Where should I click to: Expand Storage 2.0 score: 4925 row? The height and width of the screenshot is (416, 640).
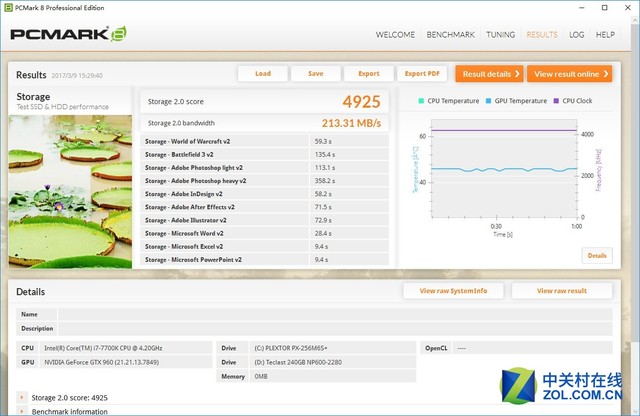point(22,397)
